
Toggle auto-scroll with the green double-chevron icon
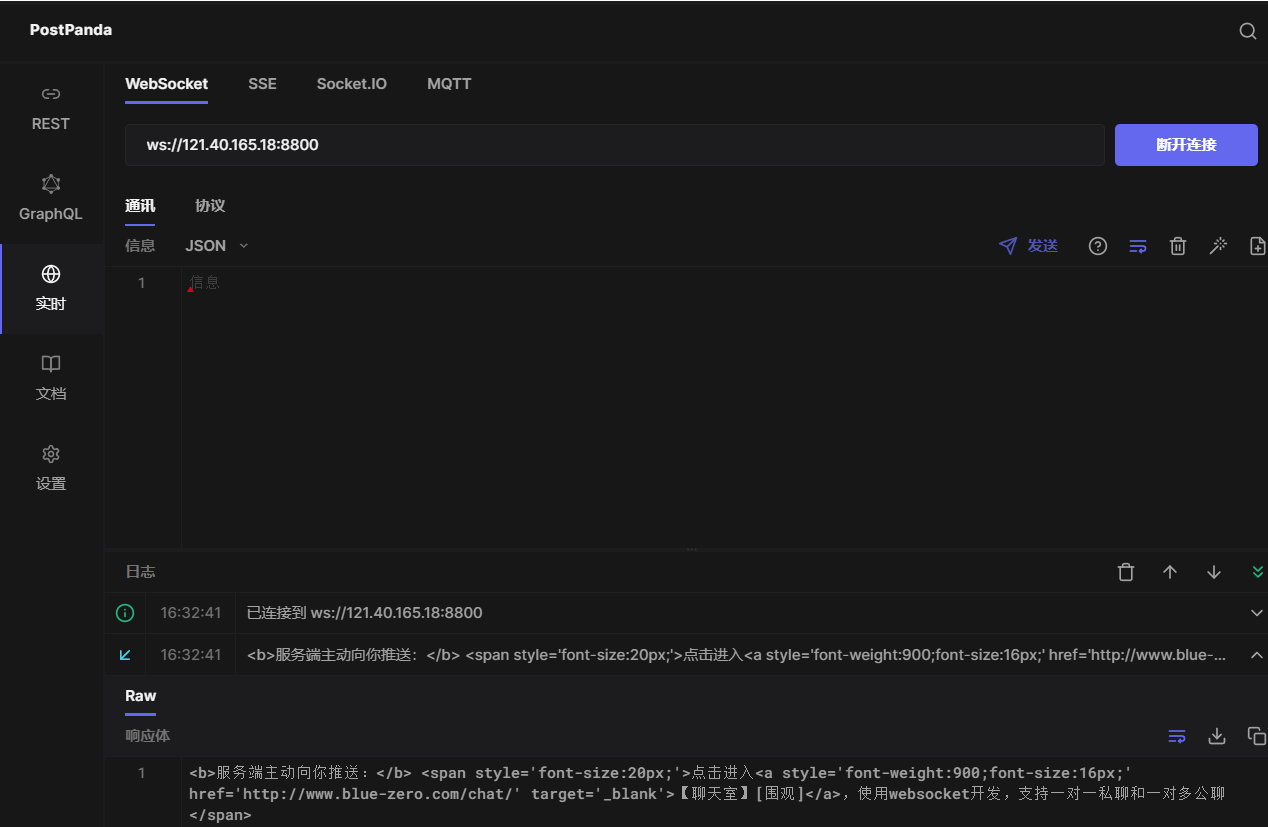pyautogui.click(x=1258, y=571)
